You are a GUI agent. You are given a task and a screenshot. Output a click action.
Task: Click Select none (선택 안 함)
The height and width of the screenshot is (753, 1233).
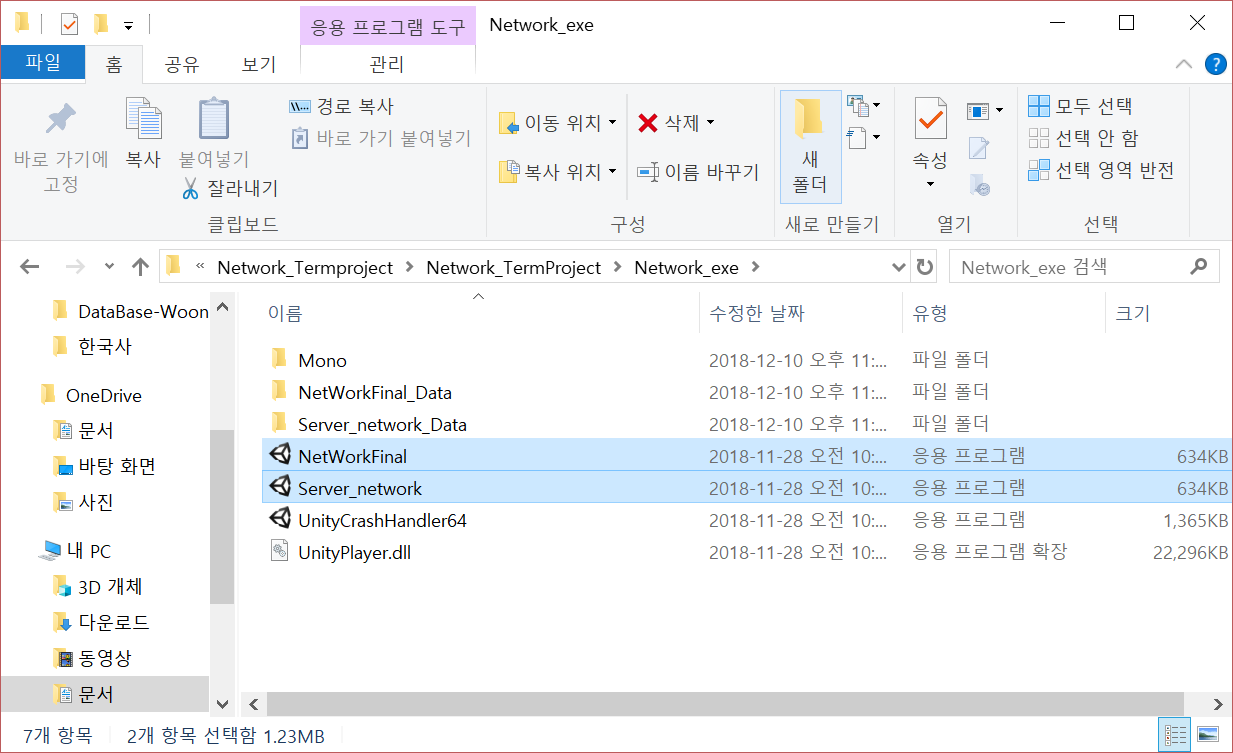point(1083,138)
